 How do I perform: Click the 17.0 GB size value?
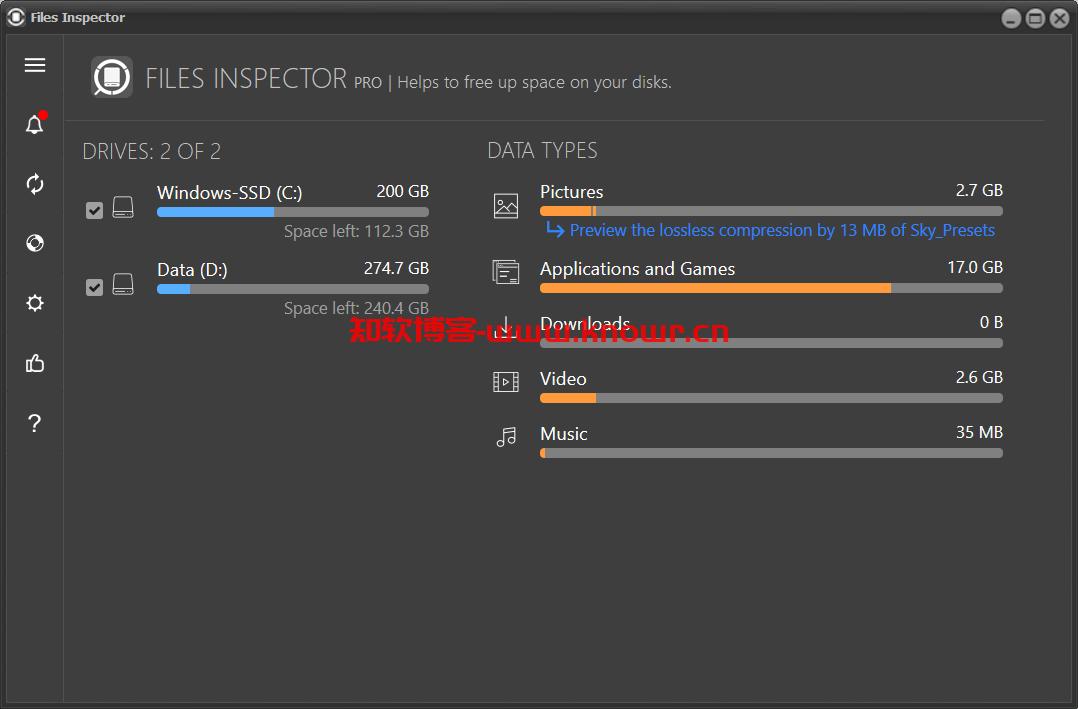975,267
